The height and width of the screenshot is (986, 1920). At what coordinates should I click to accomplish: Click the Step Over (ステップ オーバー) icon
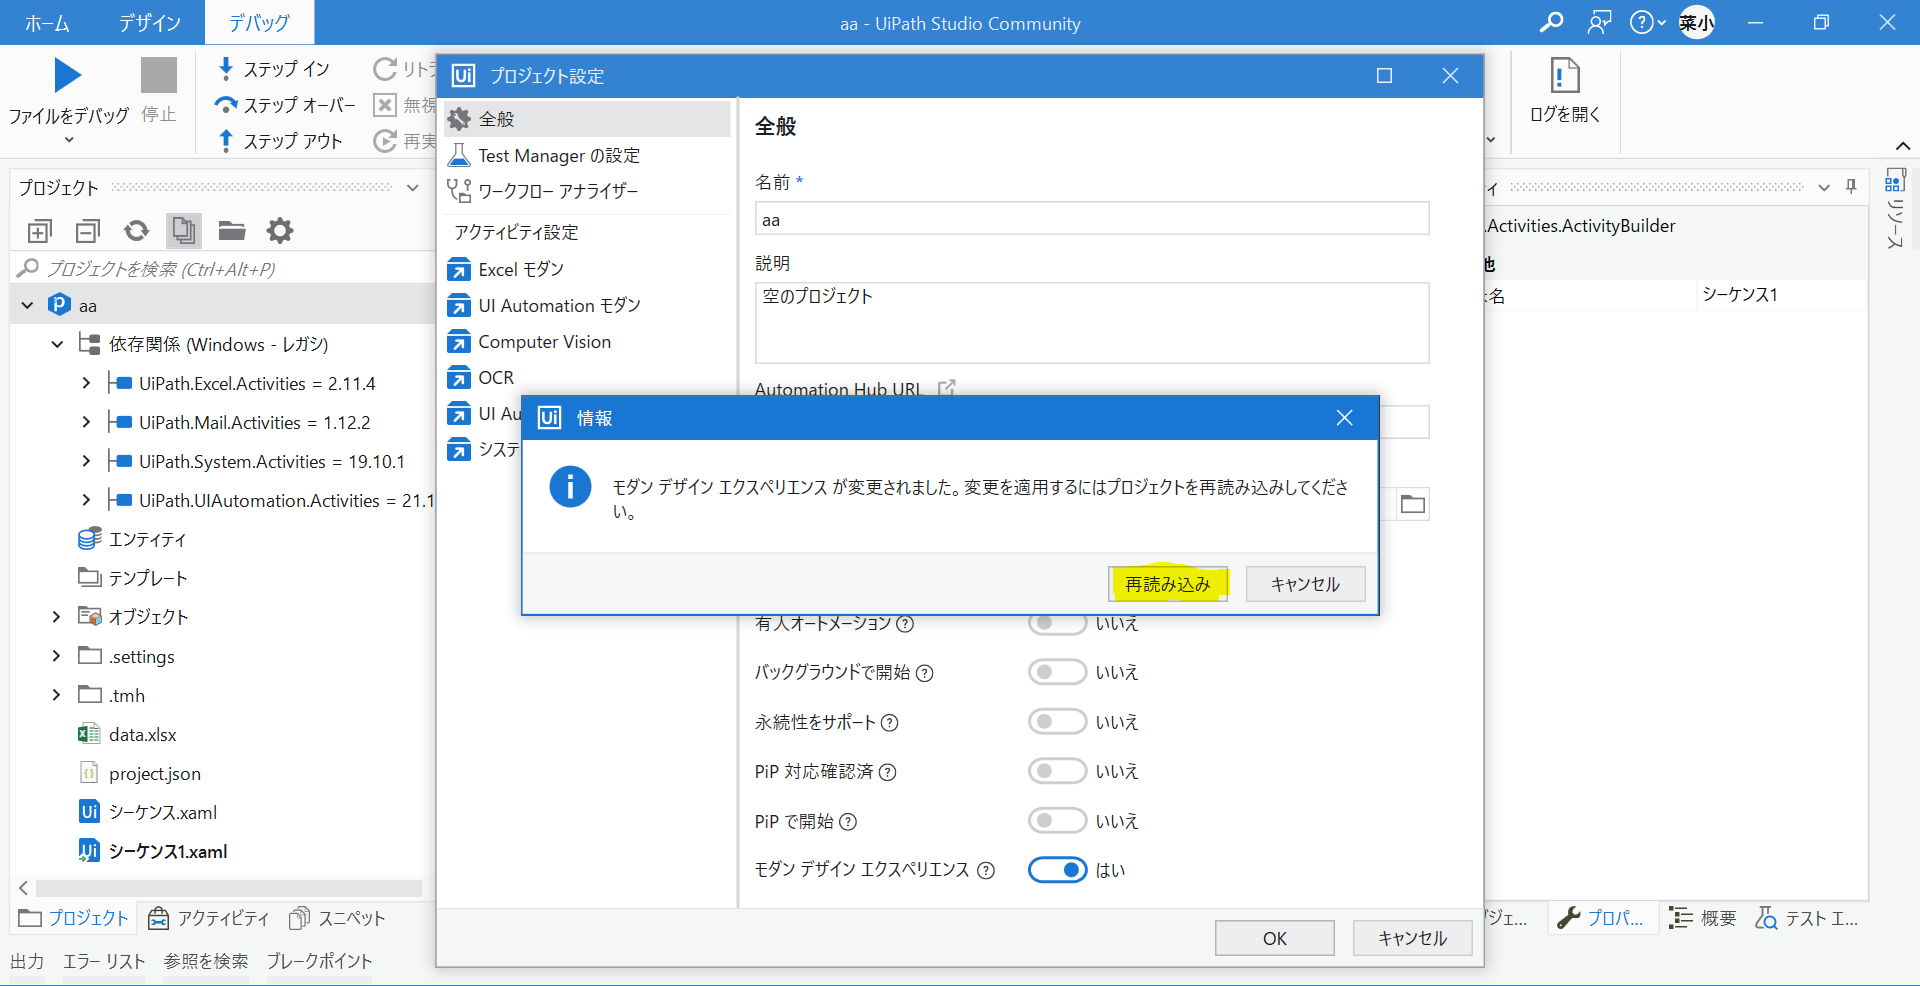(x=226, y=105)
